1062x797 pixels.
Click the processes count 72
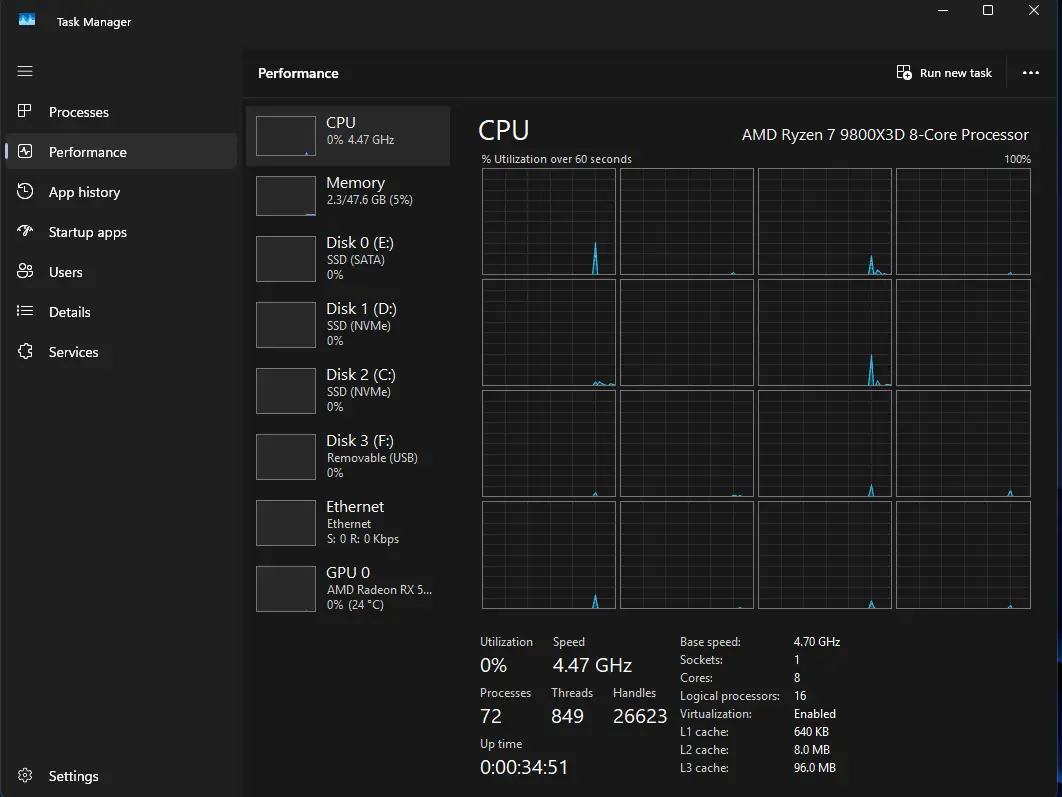coord(490,716)
